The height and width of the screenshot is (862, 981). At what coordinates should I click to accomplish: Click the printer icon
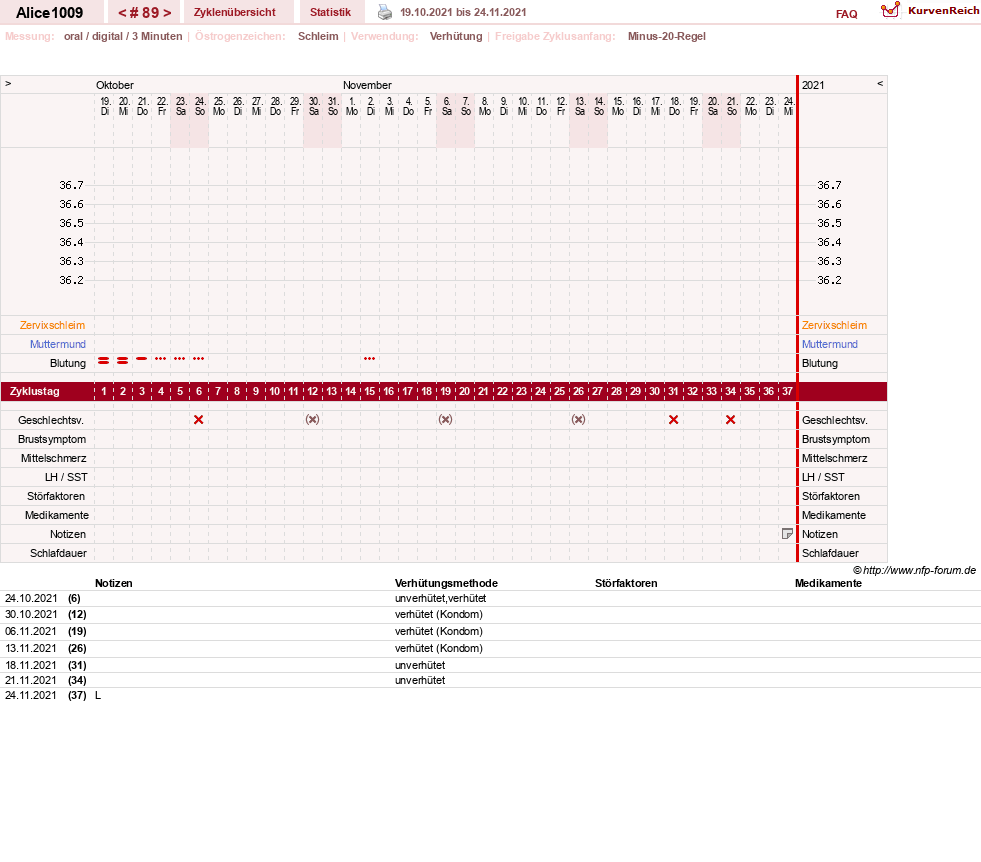coord(385,12)
